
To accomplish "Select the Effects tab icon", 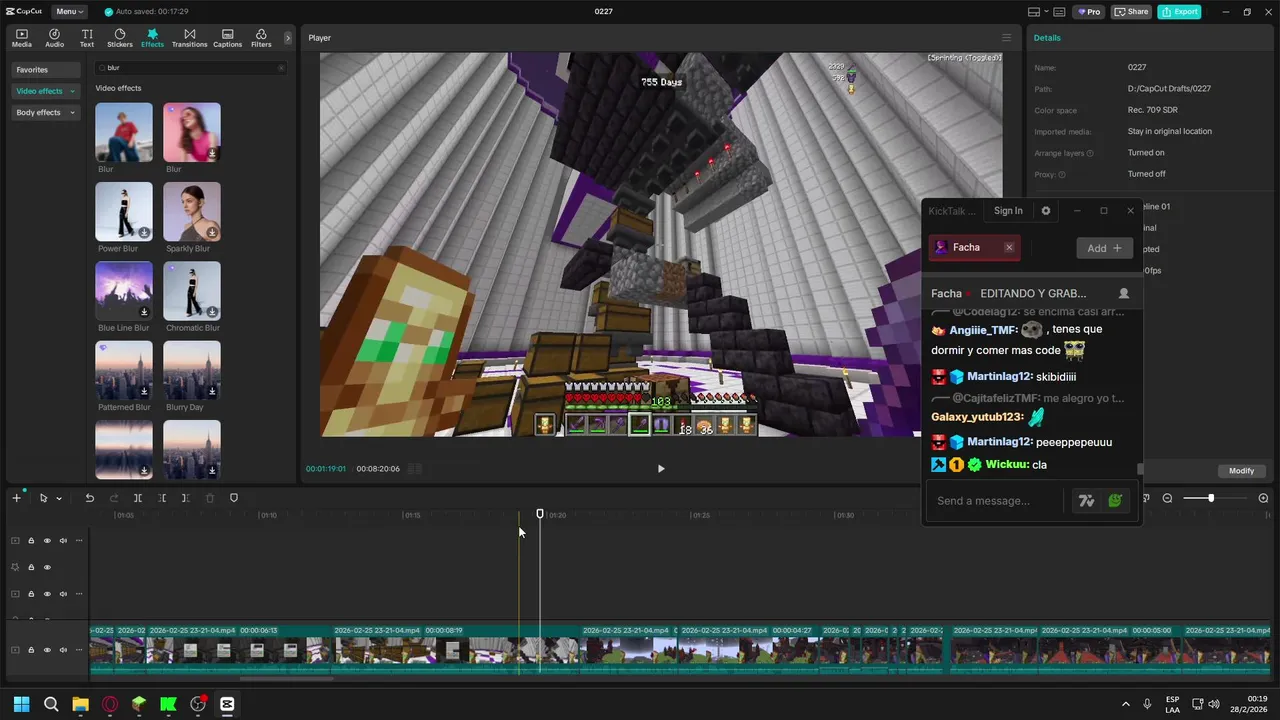I will [152, 38].
